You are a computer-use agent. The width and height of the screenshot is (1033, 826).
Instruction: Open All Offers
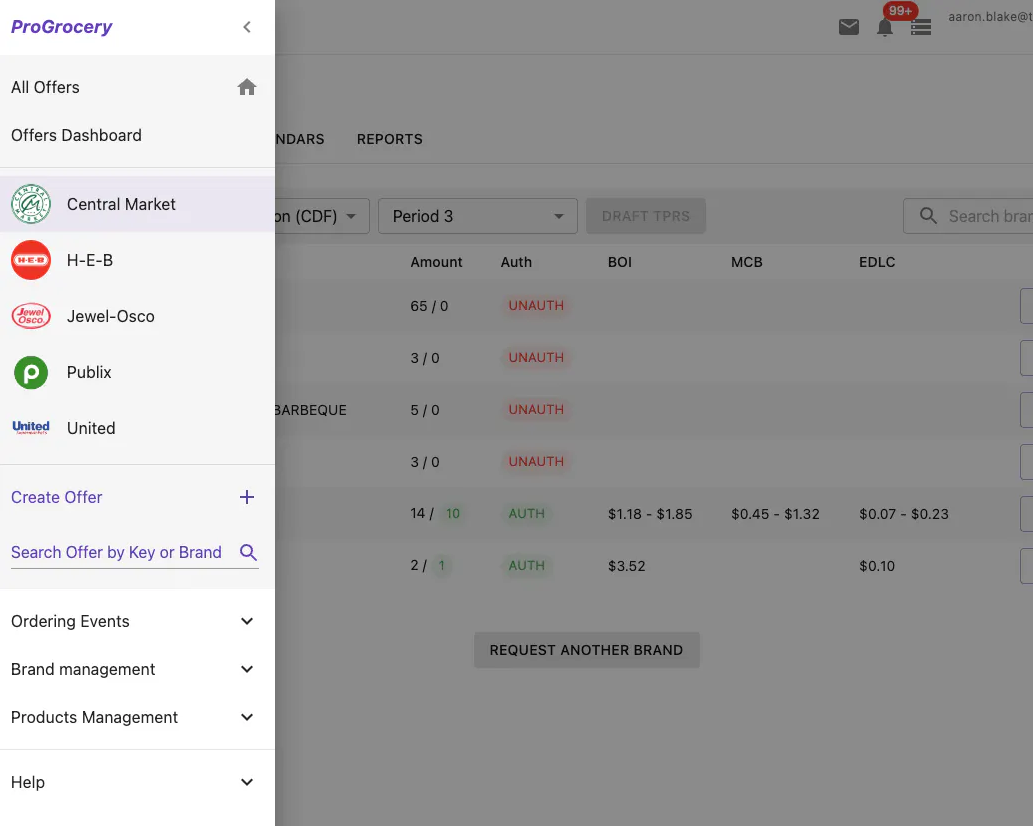coord(137,87)
